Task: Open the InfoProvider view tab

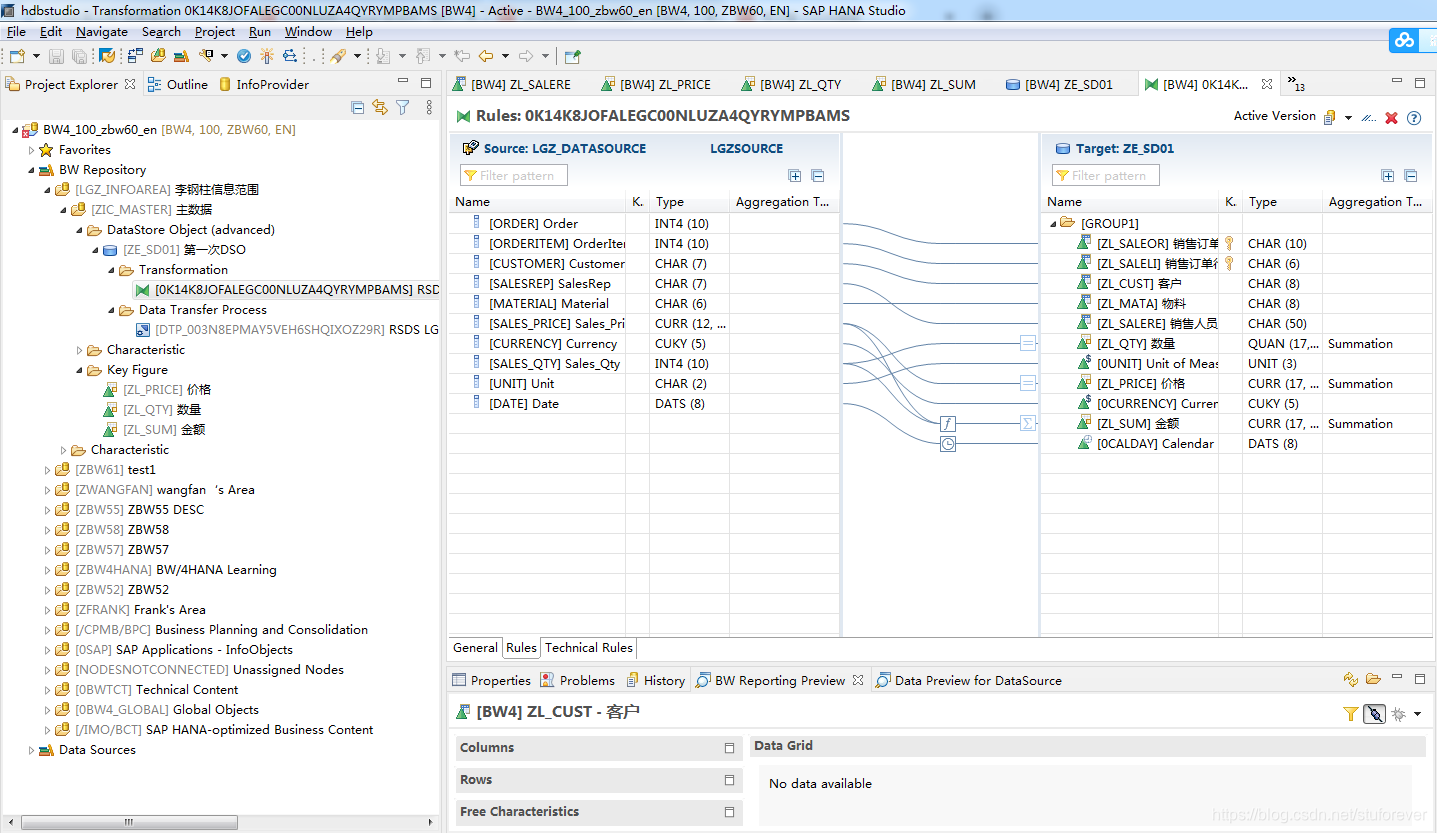Action: click(x=264, y=85)
